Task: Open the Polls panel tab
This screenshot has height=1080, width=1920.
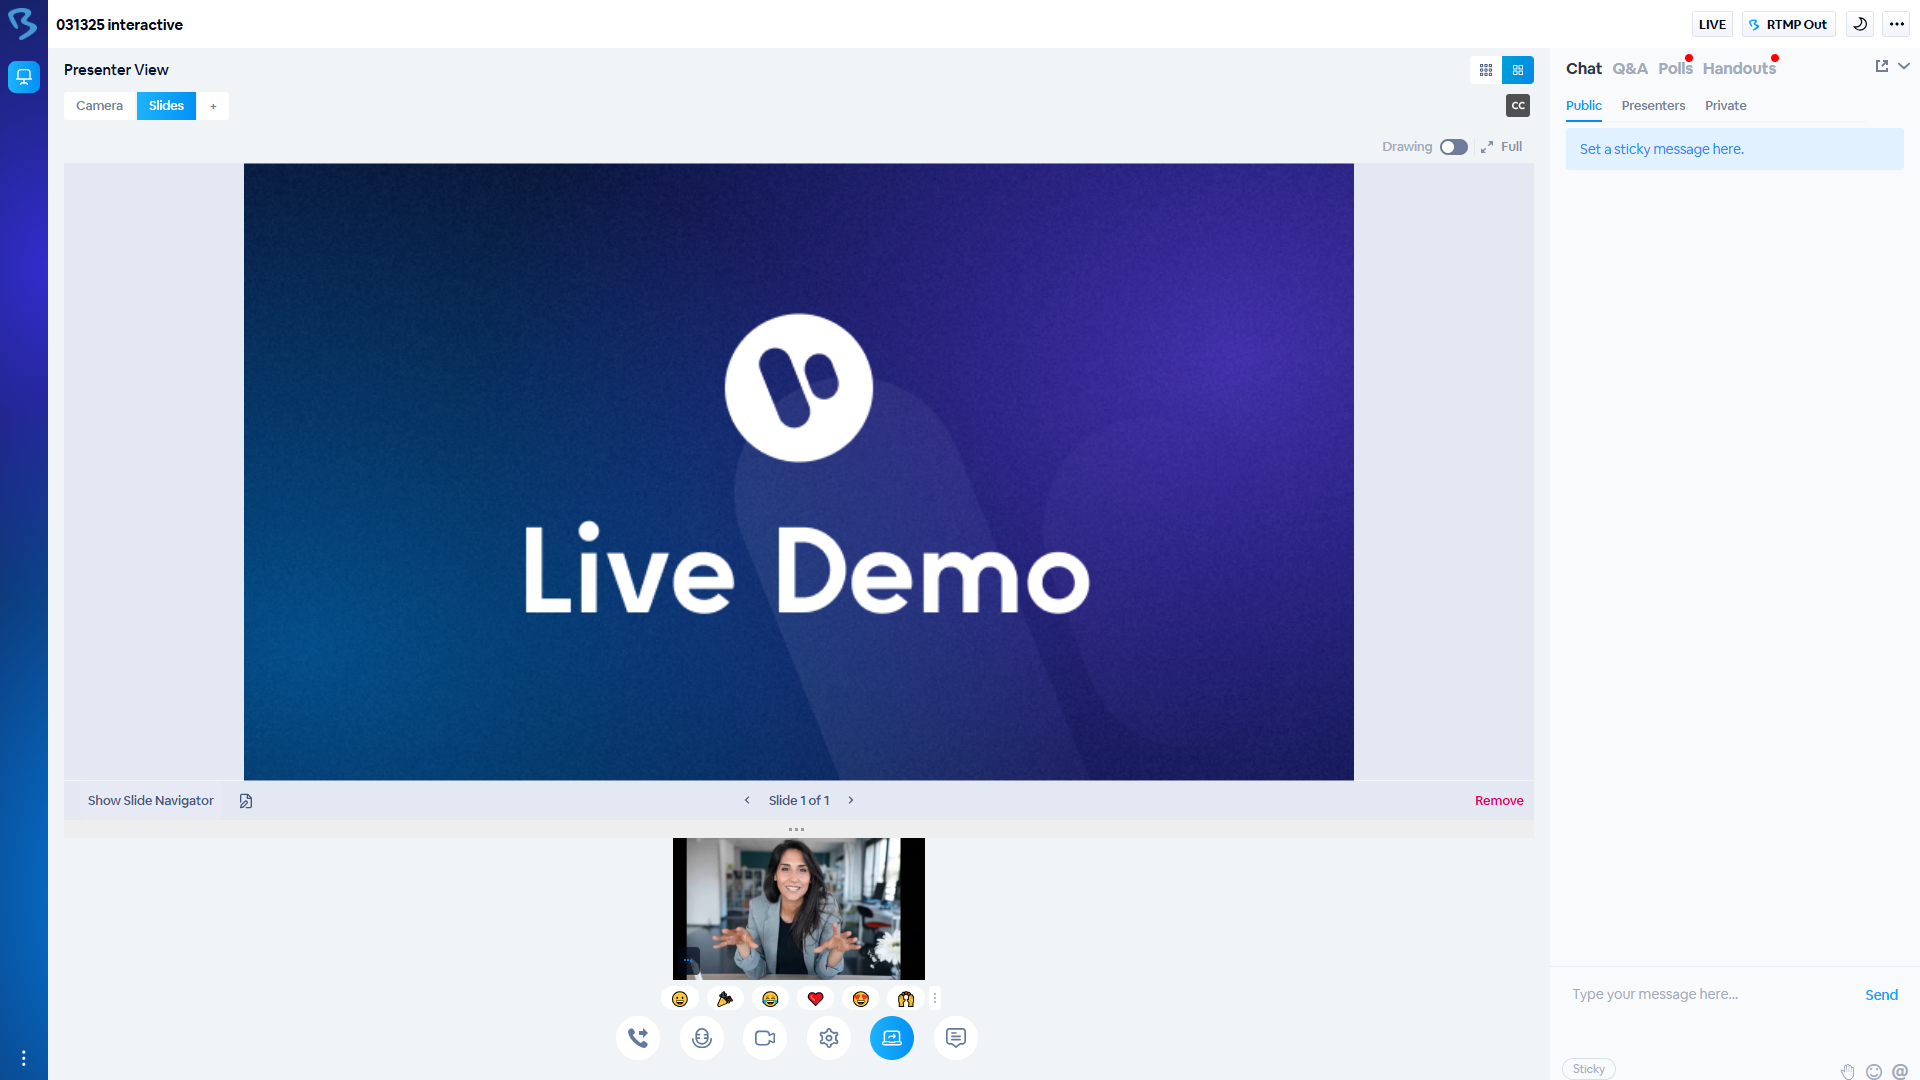Action: coord(1676,69)
